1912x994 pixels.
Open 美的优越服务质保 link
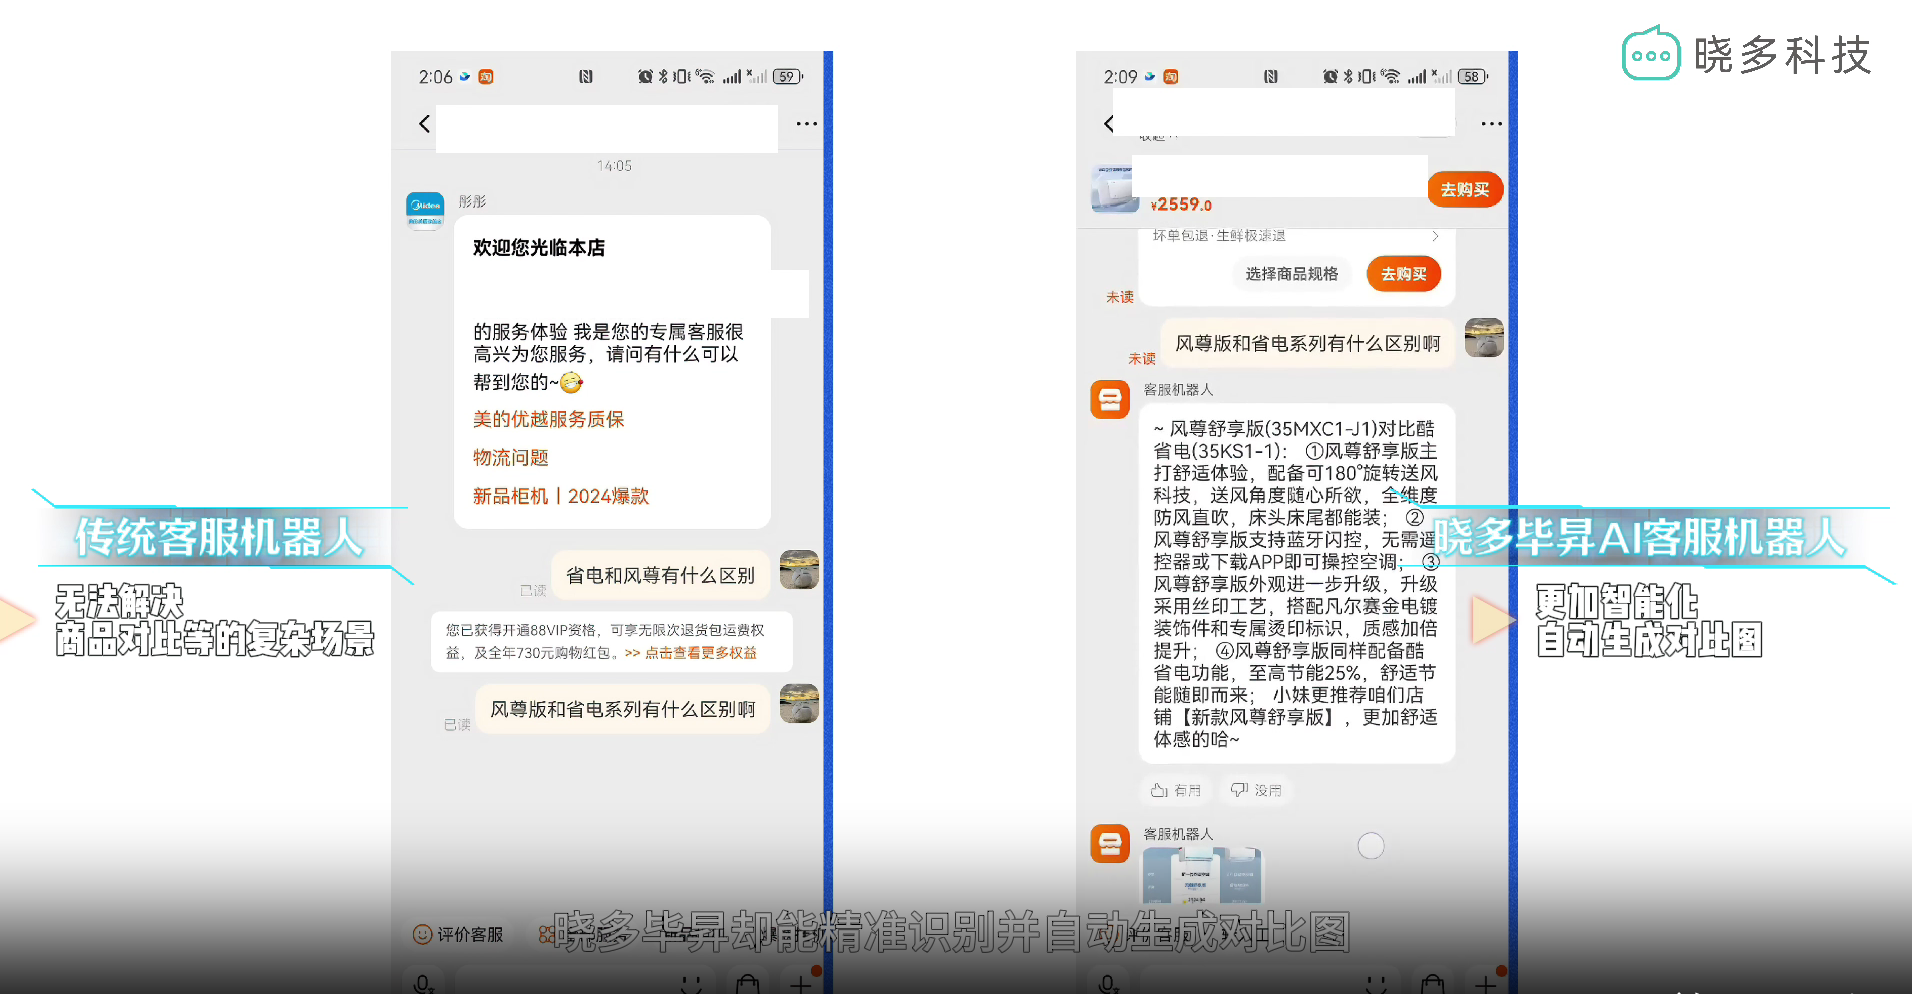click(x=548, y=419)
